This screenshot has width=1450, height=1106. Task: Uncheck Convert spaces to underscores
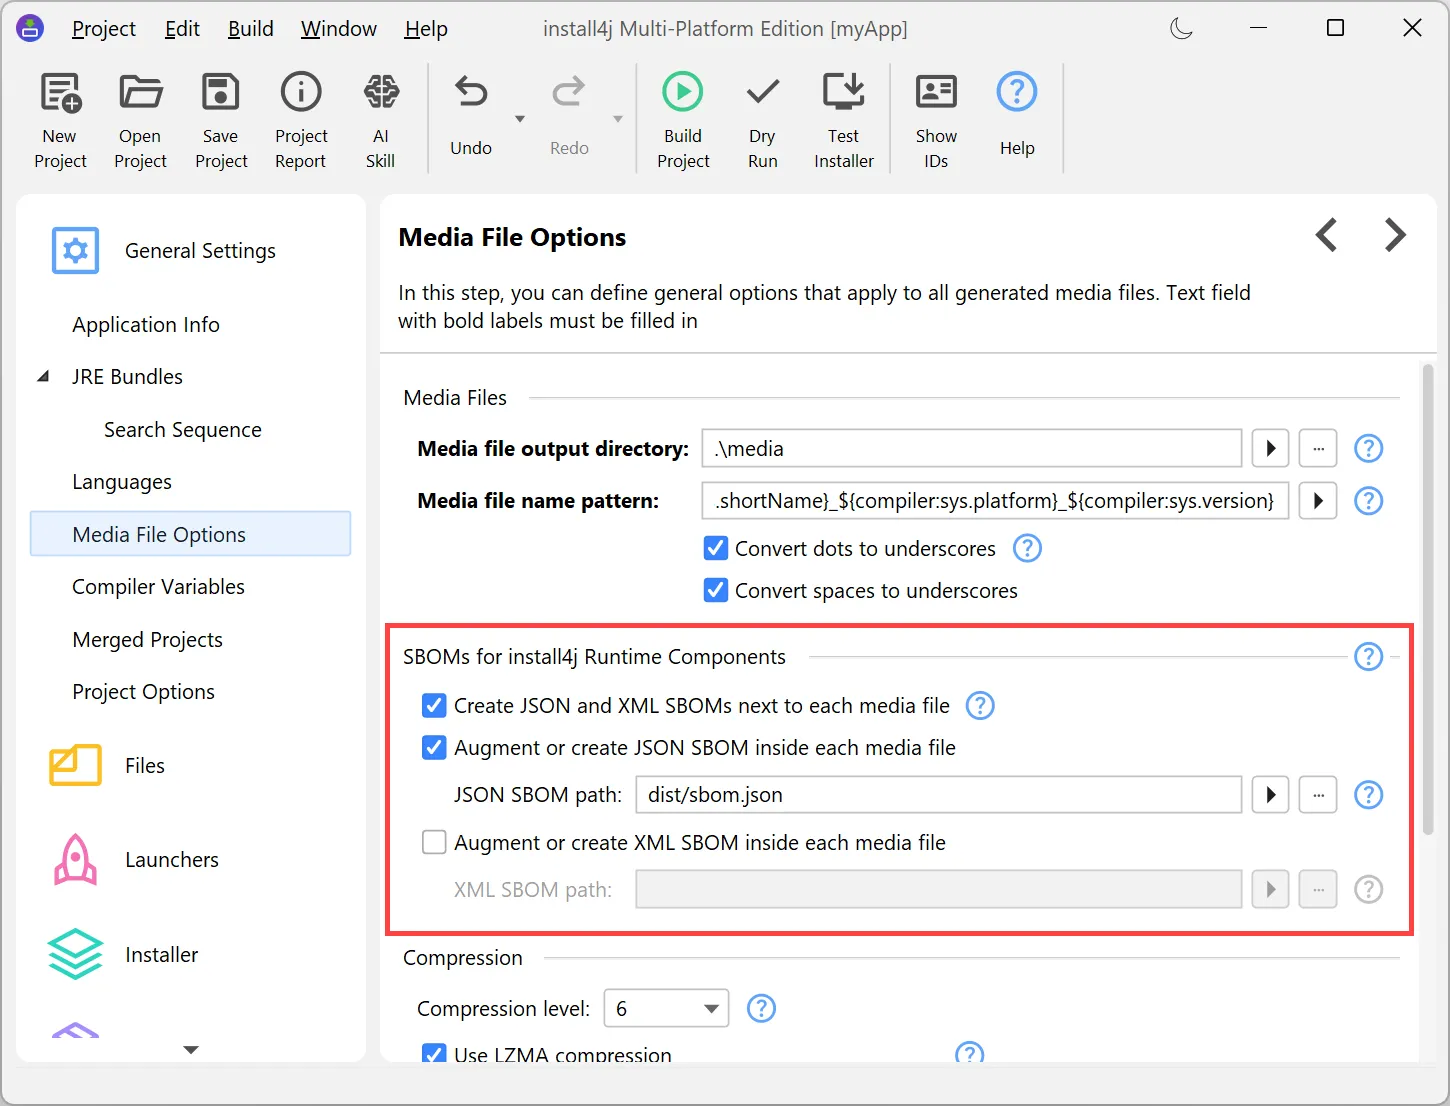click(716, 591)
